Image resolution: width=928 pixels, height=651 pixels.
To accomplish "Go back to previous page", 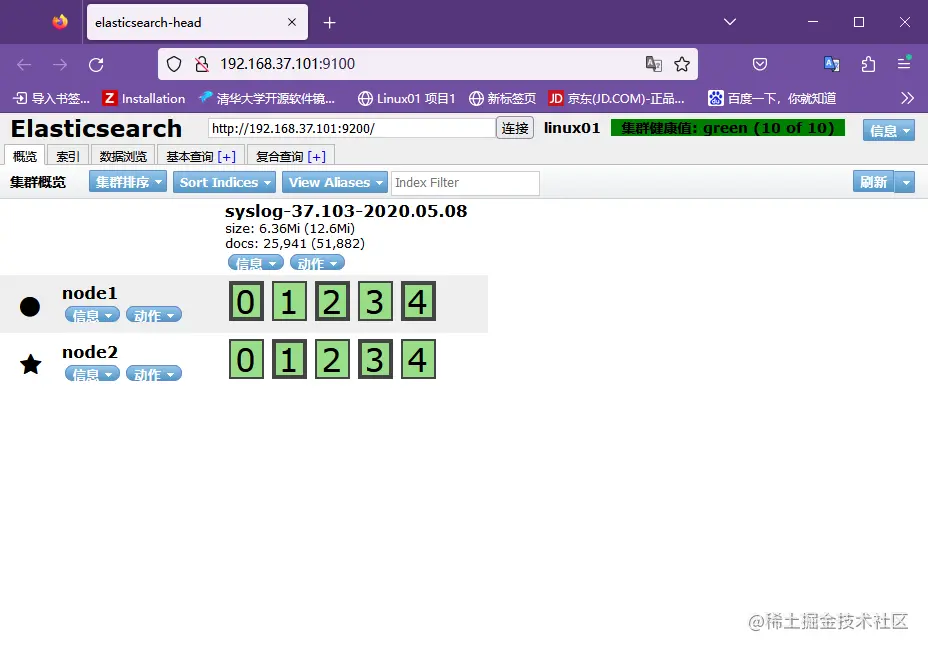I will click(24, 65).
